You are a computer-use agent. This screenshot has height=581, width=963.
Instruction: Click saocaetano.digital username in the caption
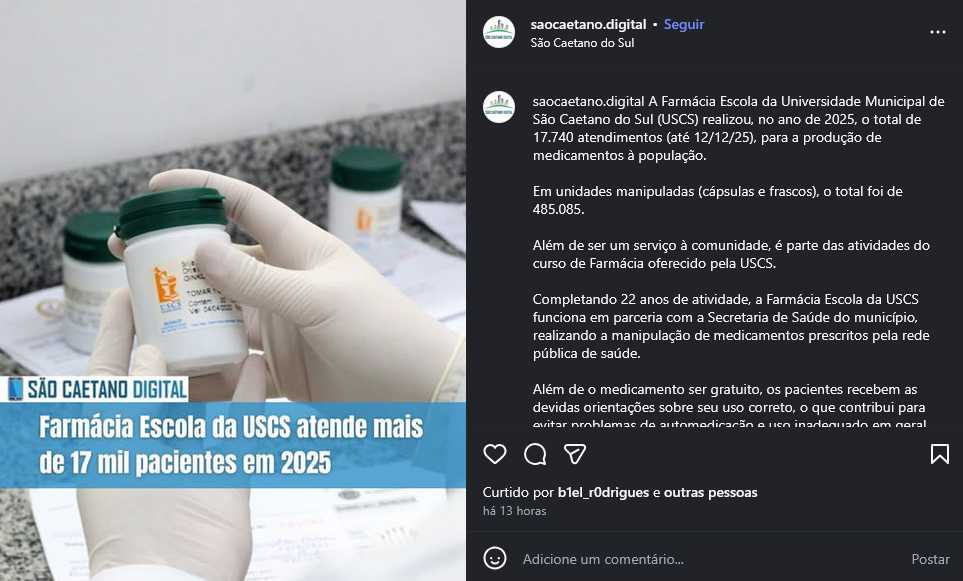point(588,101)
